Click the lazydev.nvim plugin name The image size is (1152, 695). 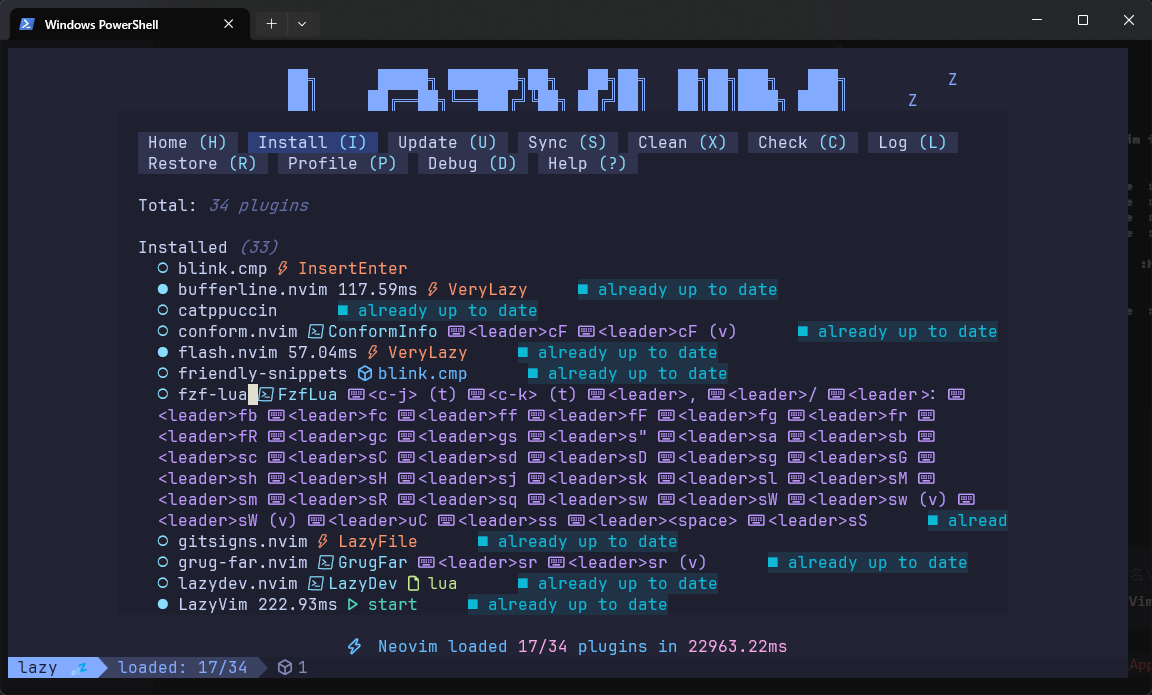click(237, 584)
